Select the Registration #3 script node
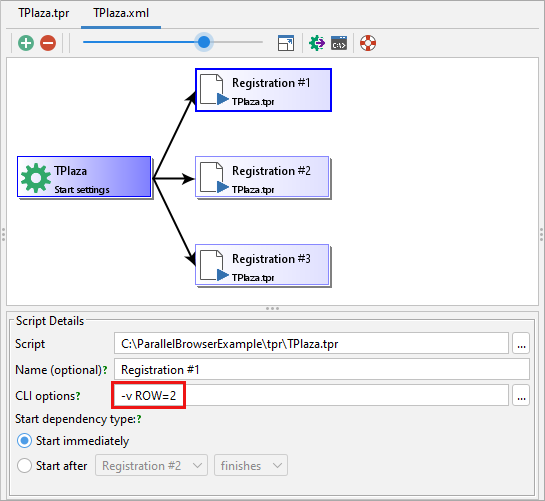Image resolution: width=545 pixels, height=501 pixels. (x=262, y=265)
